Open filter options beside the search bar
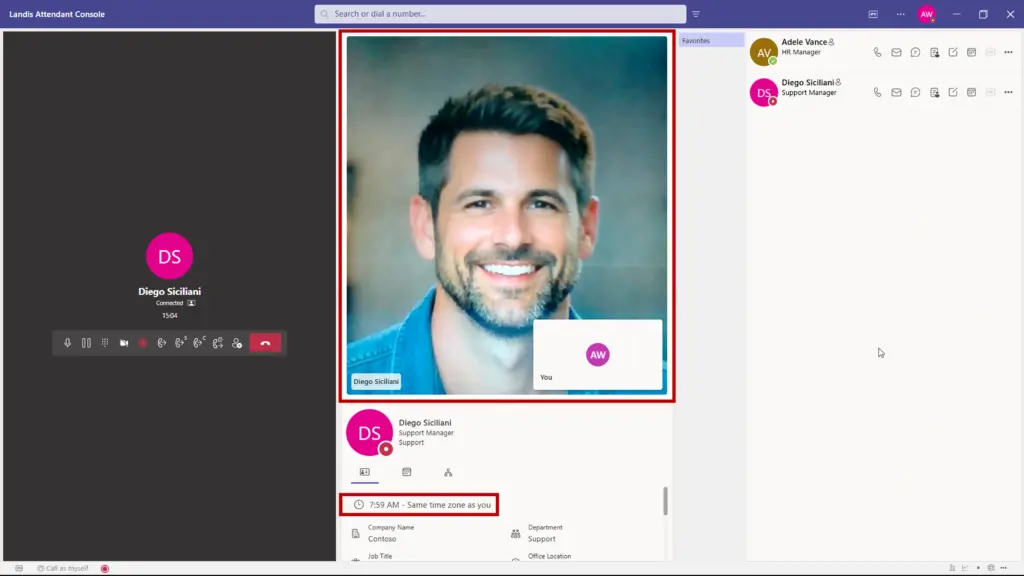1024x576 pixels. tap(696, 14)
